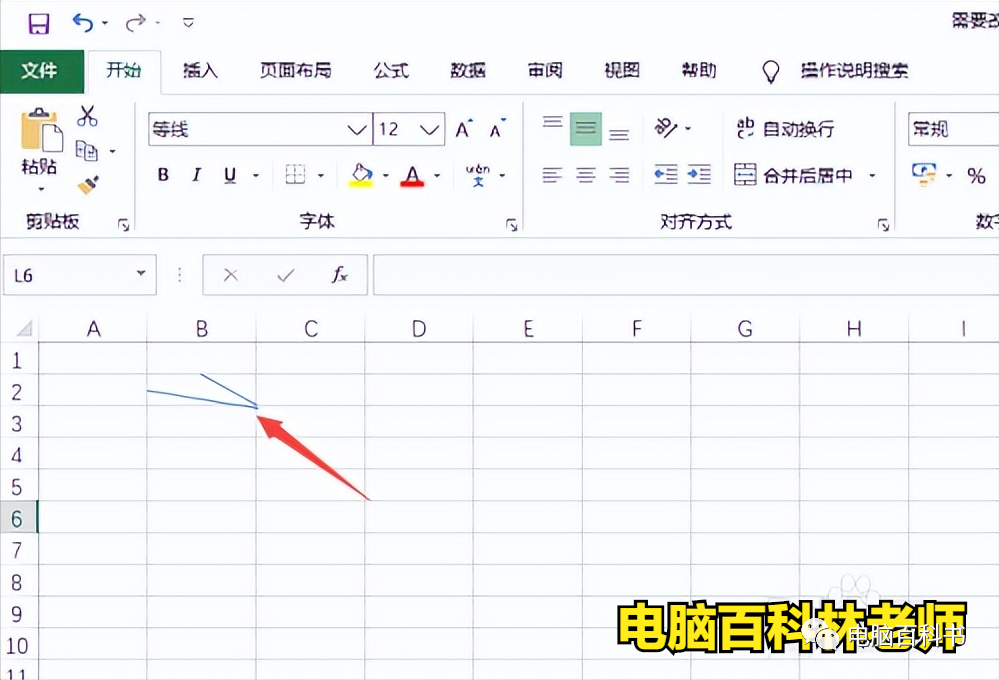Select Align Right icon
999x680 pixels.
point(619,175)
